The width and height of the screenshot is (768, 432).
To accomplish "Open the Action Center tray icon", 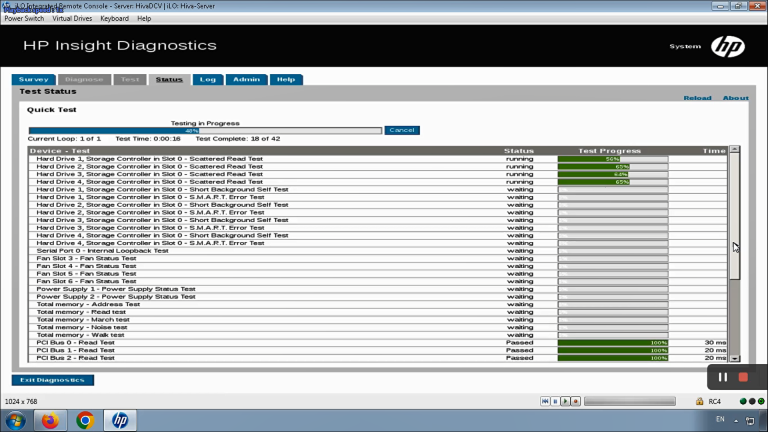I will pyautogui.click(x=750, y=420).
